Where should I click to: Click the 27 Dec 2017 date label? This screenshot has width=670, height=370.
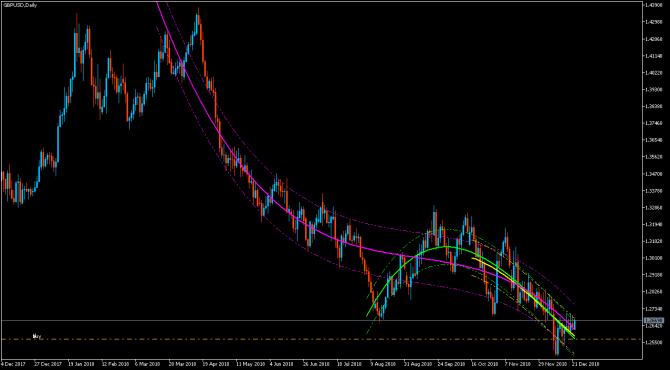coord(46,364)
